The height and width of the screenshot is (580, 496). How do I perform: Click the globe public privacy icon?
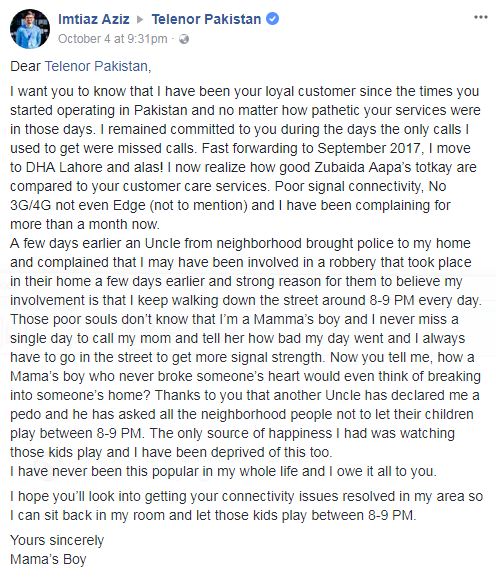184,39
